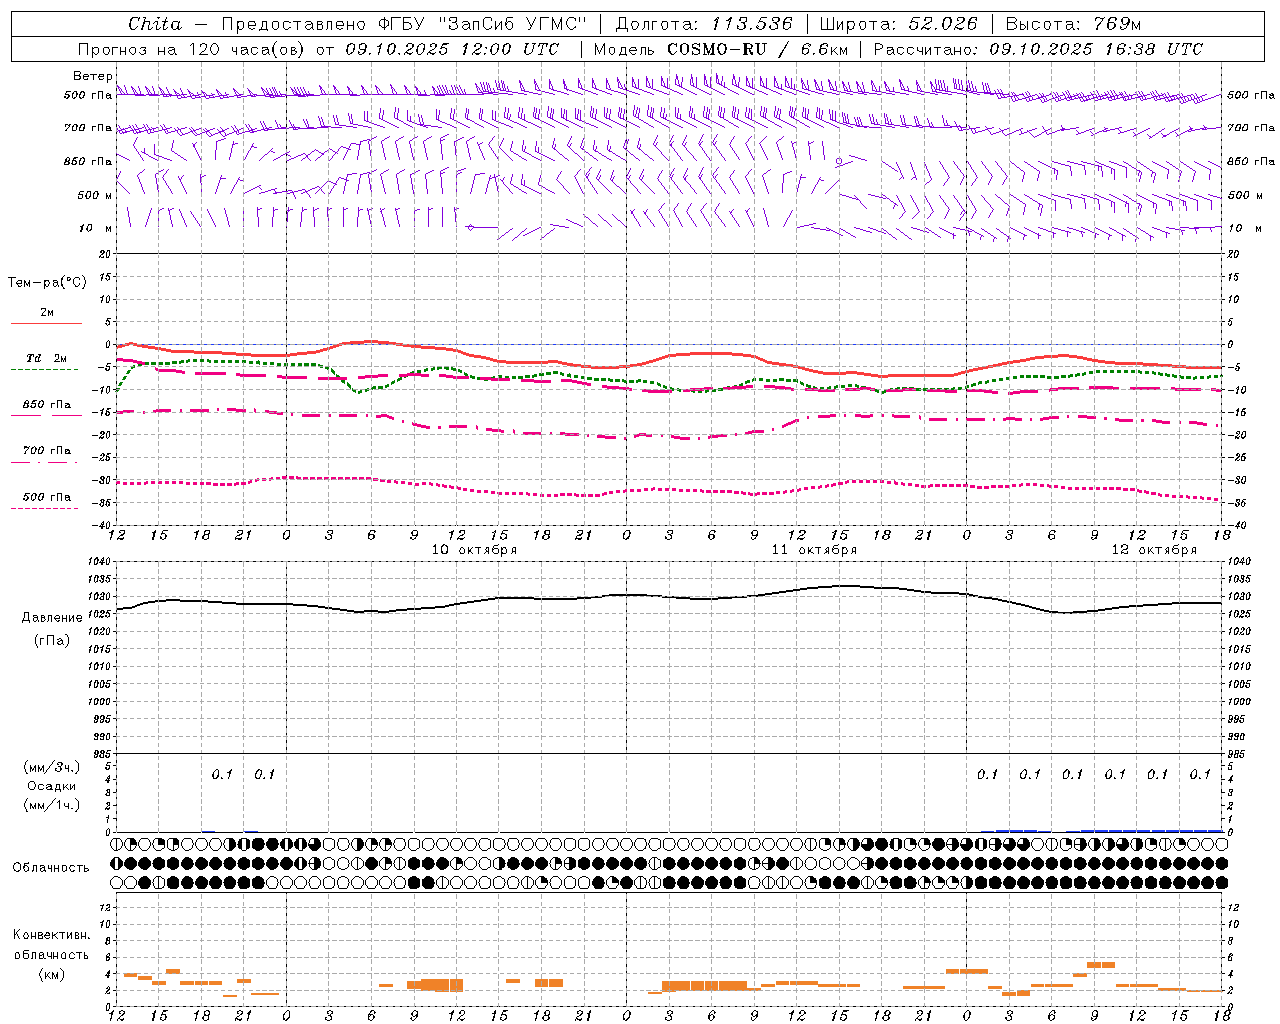Select the (мм/3ч.) precipitation unit label
Screen dimensions: 1280x1024
tap(52, 767)
